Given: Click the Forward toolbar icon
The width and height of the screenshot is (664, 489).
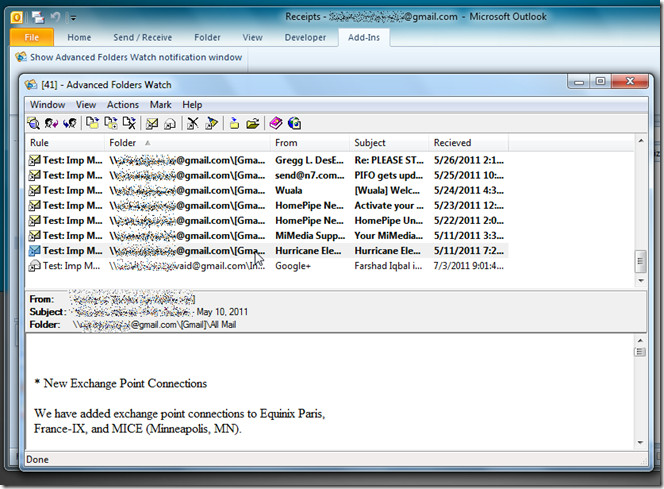Looking at the screenshot, I should (69, 123).
